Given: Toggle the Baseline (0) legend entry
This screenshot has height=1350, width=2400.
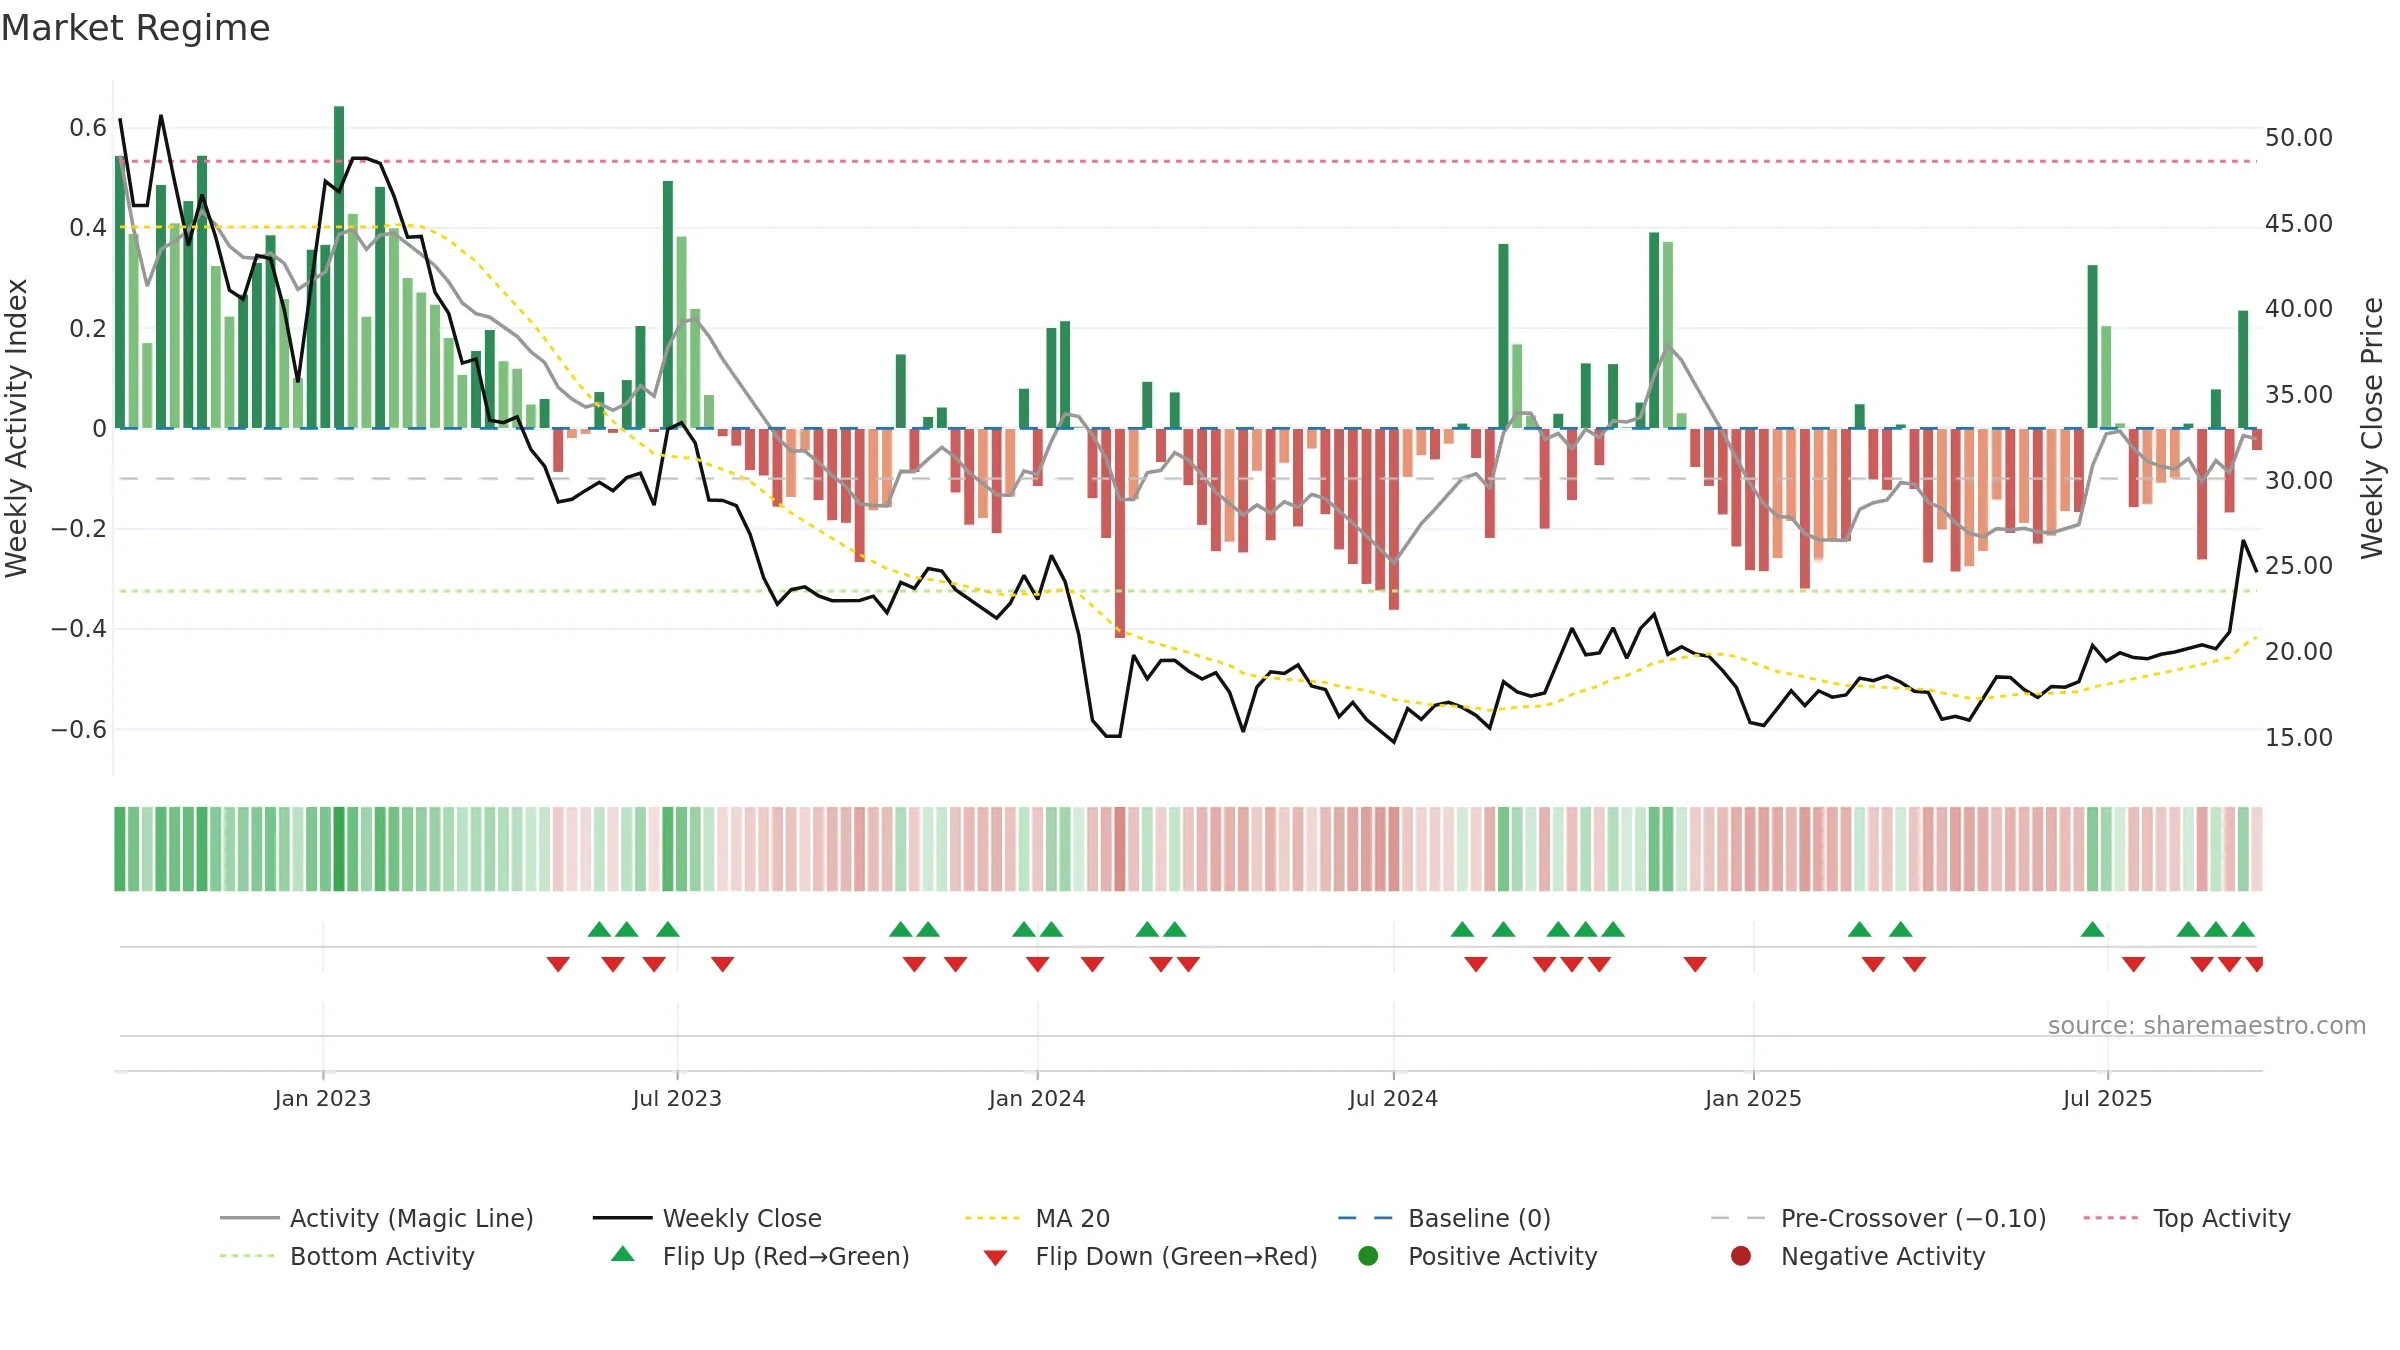Looking at the screenshot, I should coord(1444,1218).
